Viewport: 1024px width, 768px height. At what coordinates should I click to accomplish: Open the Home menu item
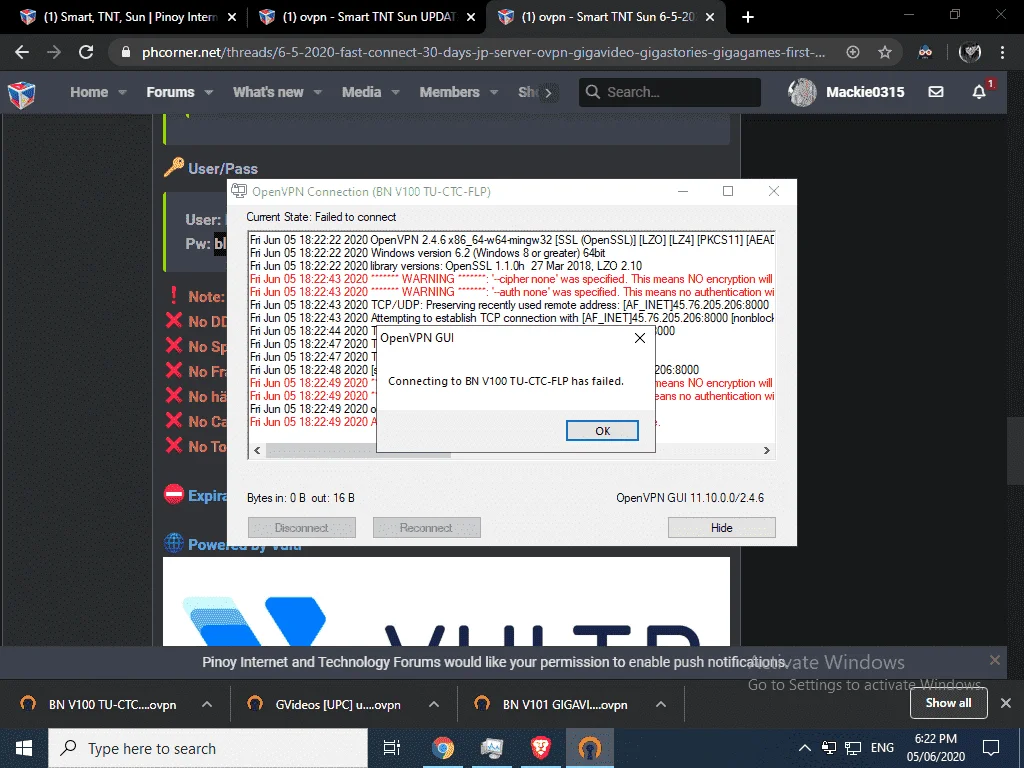(89, 92)
